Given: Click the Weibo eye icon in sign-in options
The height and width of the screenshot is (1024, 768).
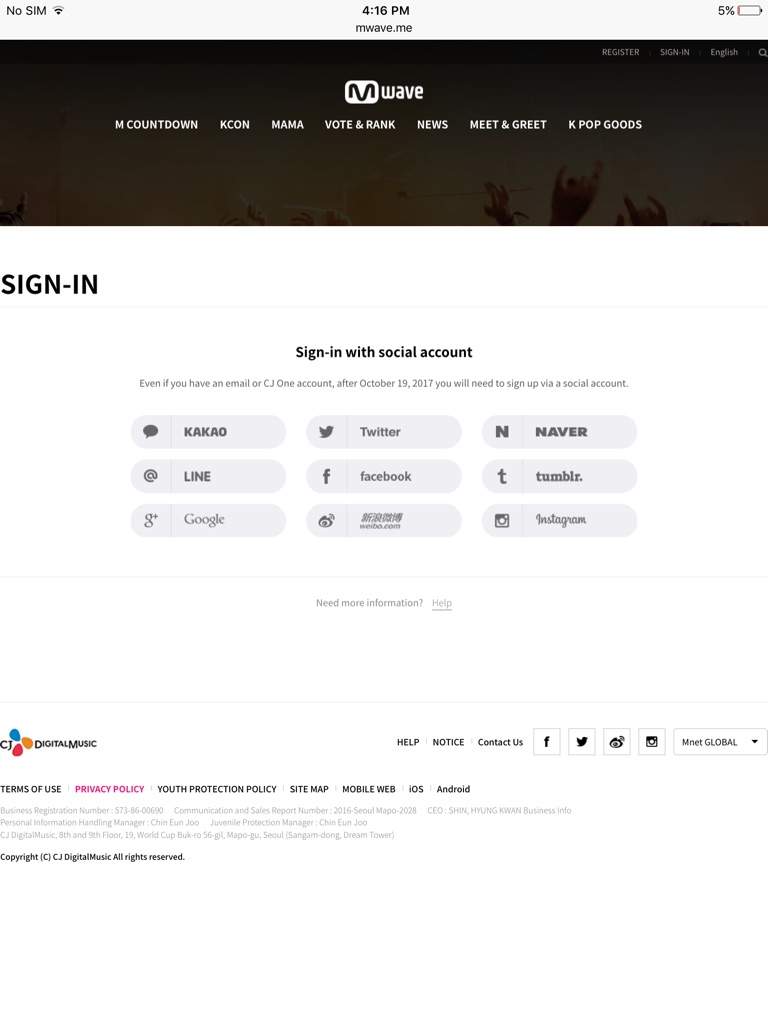Looking at the screenshot, I should coord(326,520).
